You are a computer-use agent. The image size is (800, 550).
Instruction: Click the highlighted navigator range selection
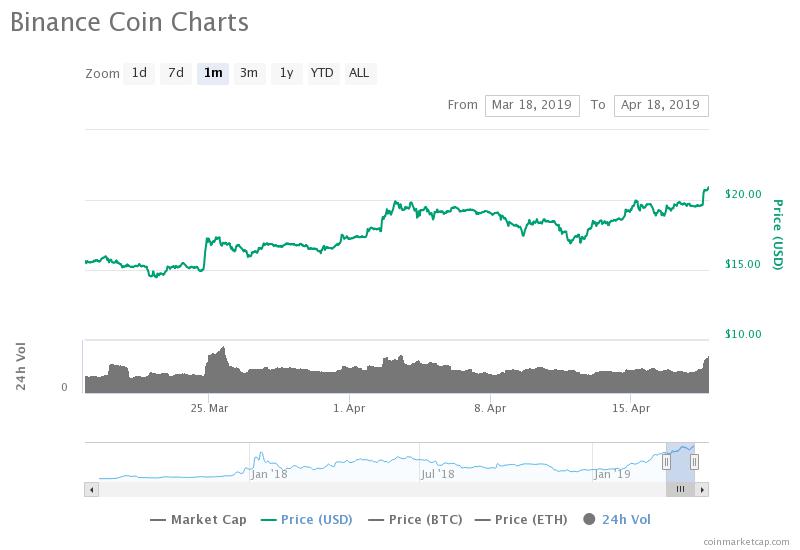pyautogui.click(x=680, y=461)
